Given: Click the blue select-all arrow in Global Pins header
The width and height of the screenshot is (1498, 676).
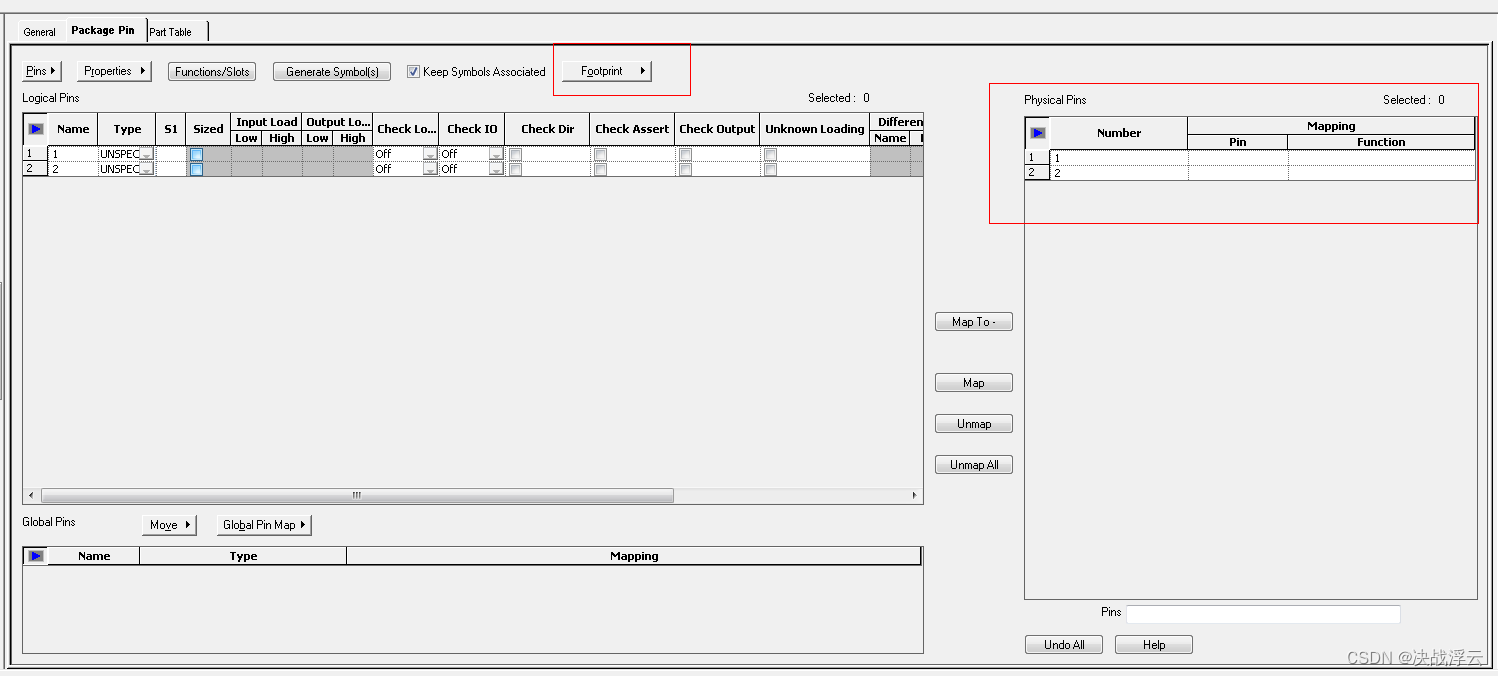Looking at the screenshot, I should 36,555.
